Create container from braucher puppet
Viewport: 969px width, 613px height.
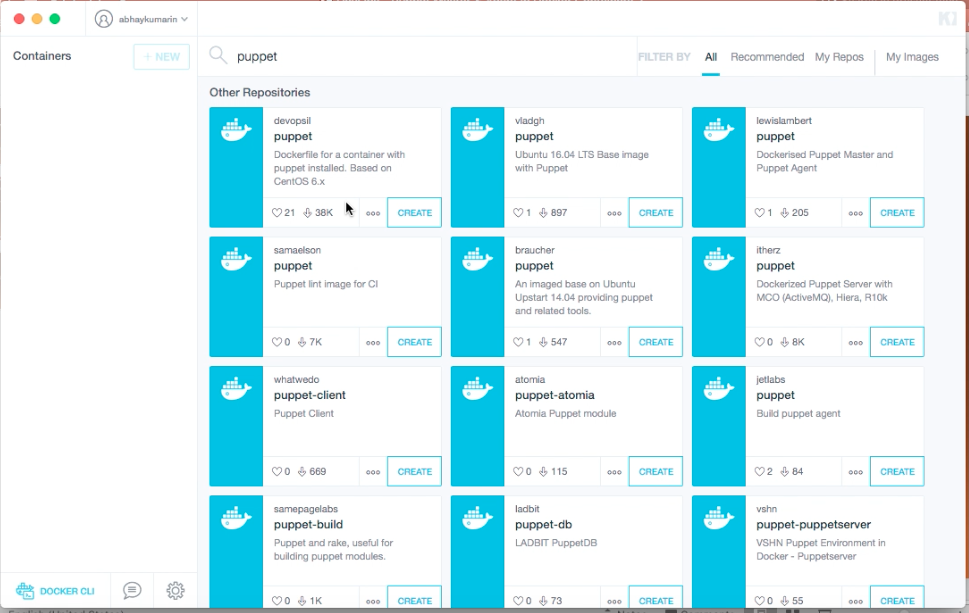click(x=656, y=342)
